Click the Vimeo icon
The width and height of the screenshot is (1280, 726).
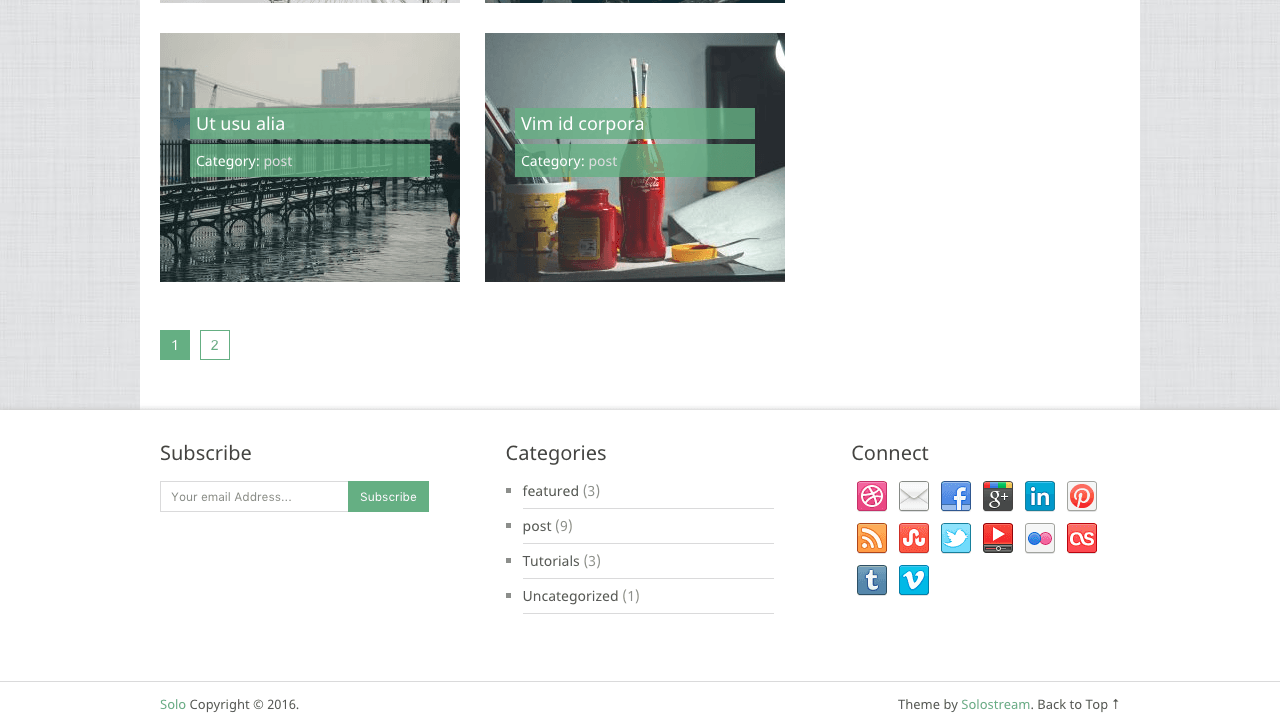tap(914, 580)
